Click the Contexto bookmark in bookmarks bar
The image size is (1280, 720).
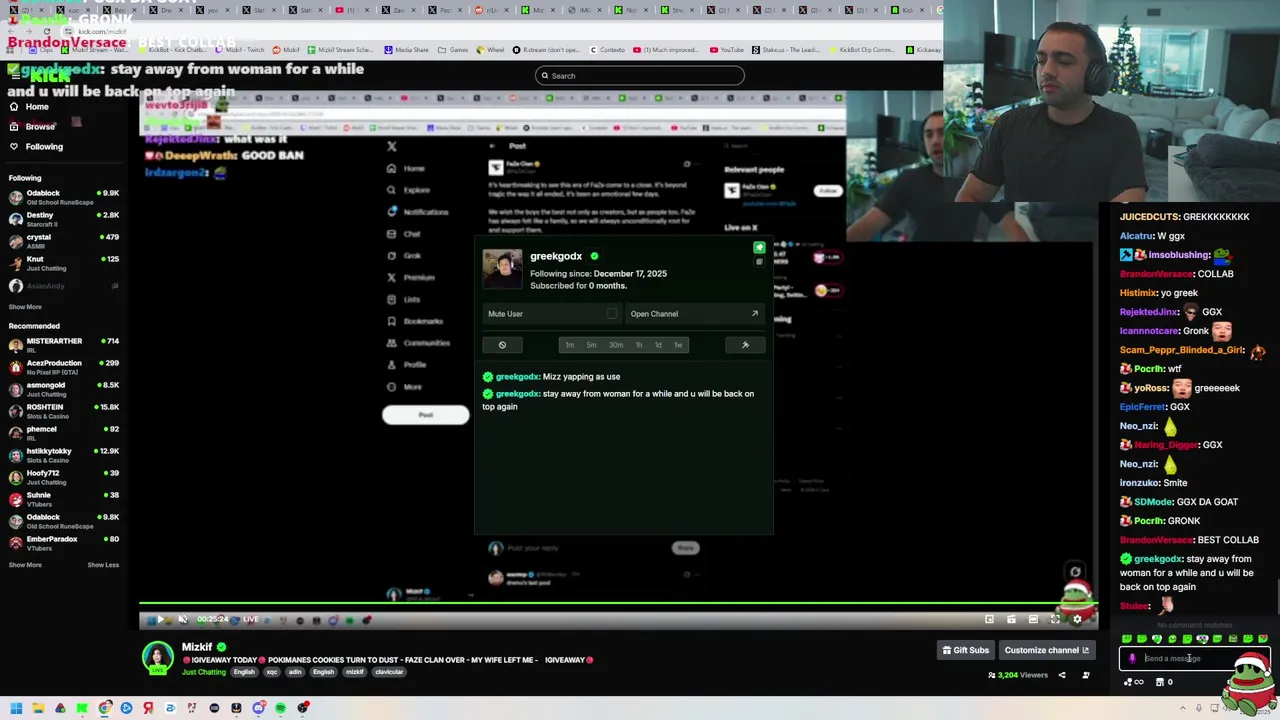click(x=607, y=50)
